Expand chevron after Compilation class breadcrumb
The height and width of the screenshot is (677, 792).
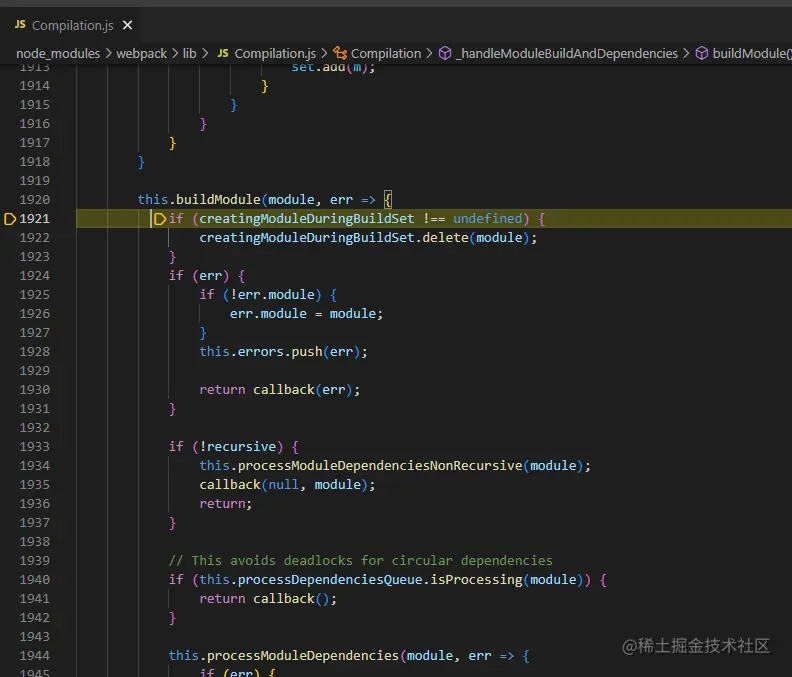(429, 53)
